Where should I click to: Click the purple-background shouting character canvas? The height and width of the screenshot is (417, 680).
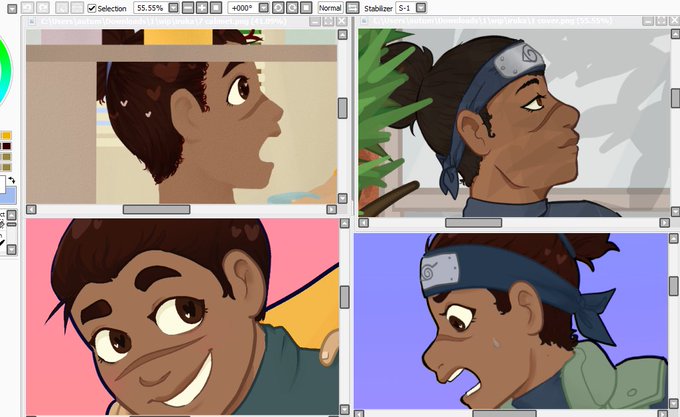(511, 321)
